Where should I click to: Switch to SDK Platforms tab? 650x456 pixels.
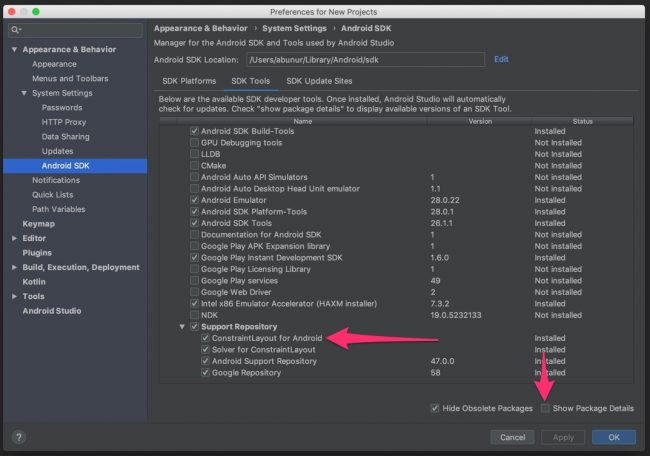(189, 81)
